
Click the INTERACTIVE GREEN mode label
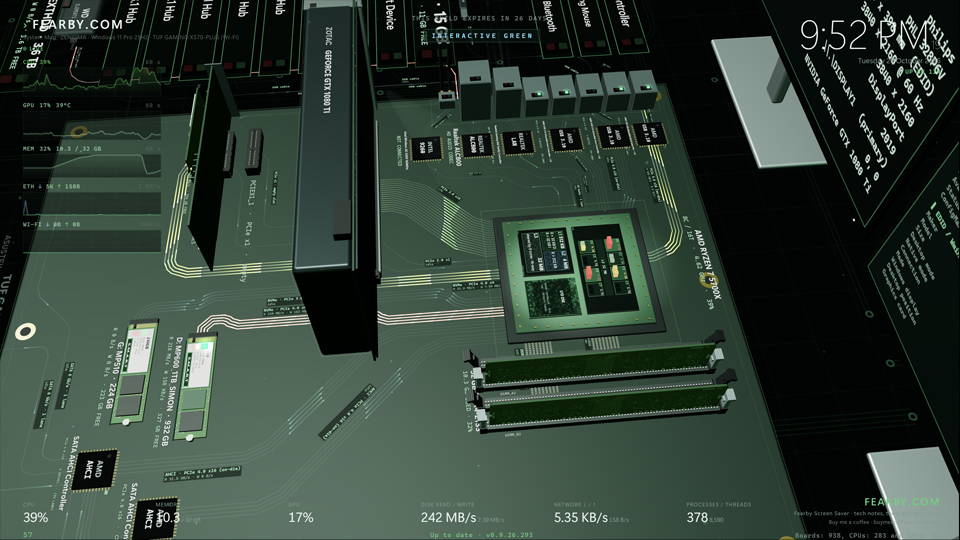[482, 36]
